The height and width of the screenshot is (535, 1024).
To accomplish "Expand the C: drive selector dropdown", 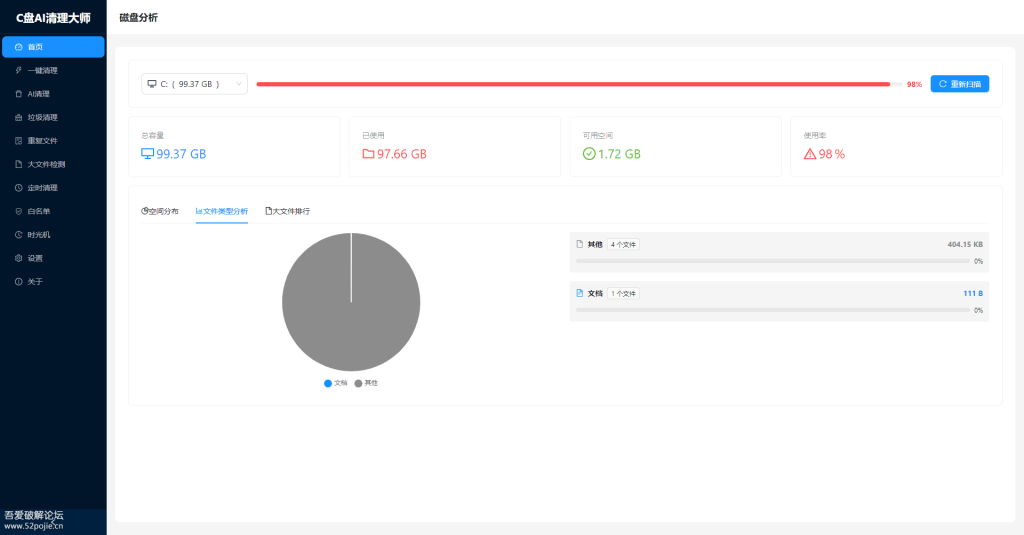I will [x=194, y=84].
